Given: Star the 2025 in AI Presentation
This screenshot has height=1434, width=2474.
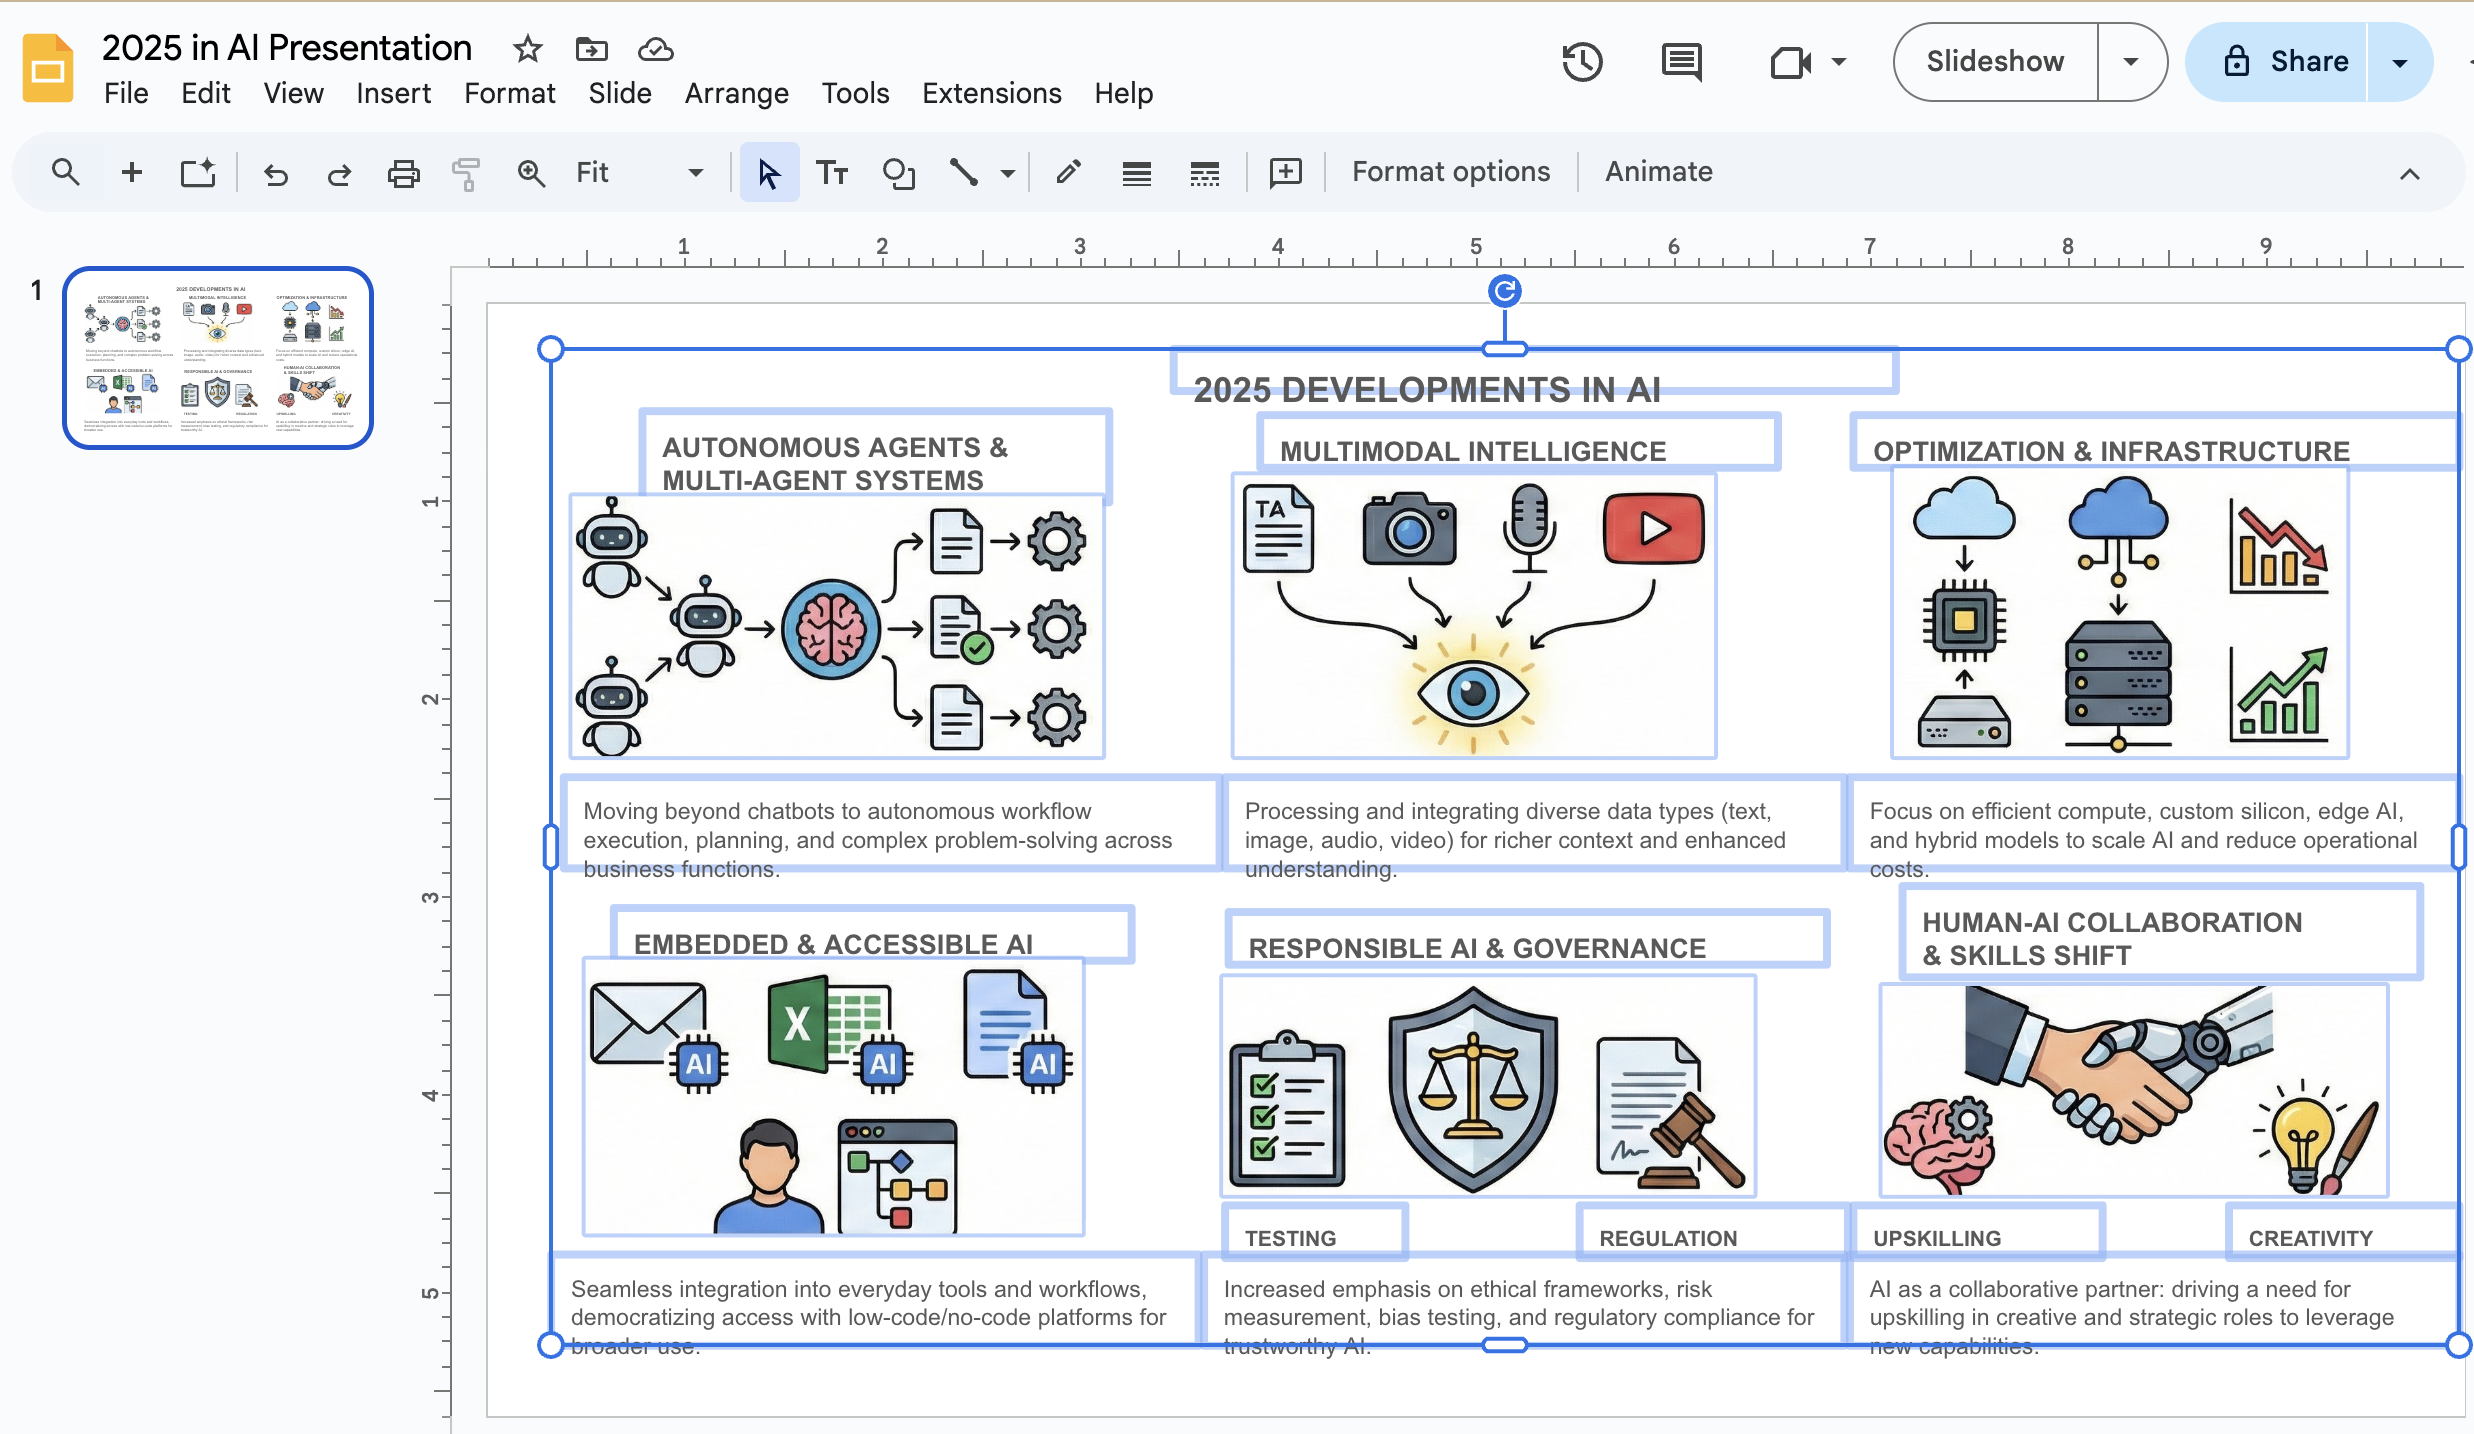Looking at the screenshot, I should [527, 48].
